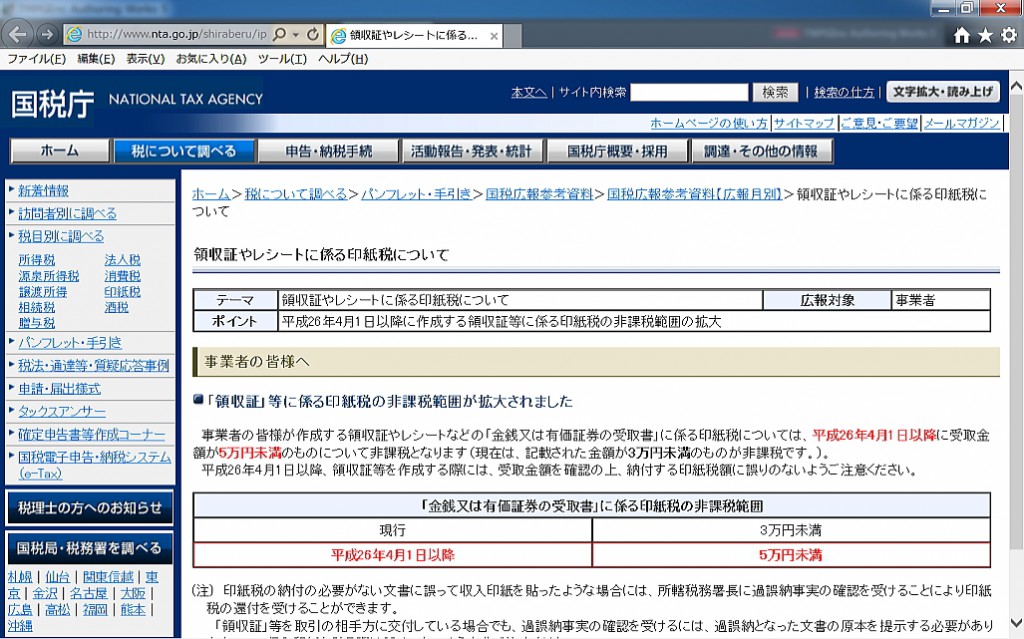Click the search magnifier in the address bar
This screenshot has width=1024, height=639.
pos(279,33)
